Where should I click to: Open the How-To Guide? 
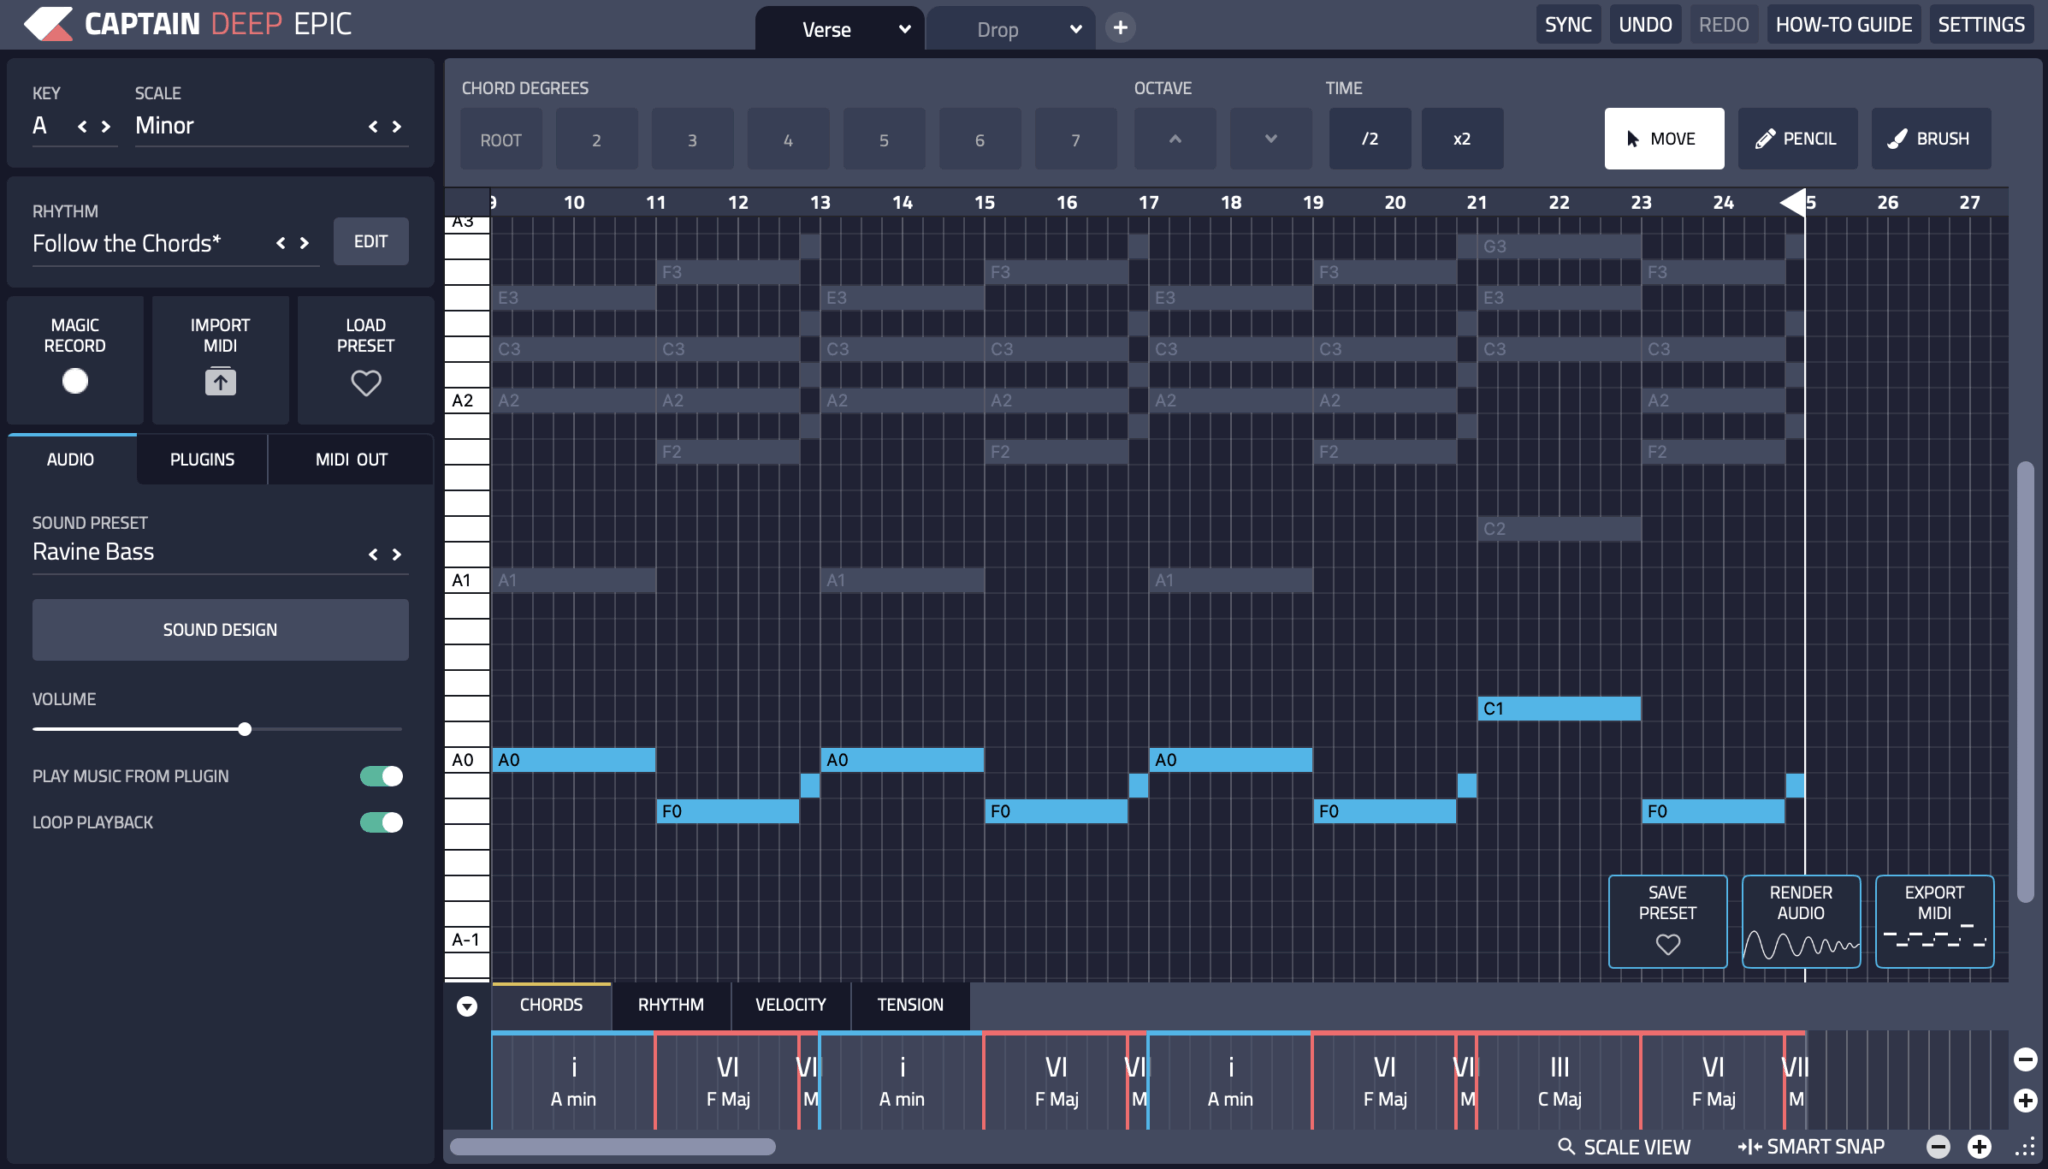(x=1843, y=24)
